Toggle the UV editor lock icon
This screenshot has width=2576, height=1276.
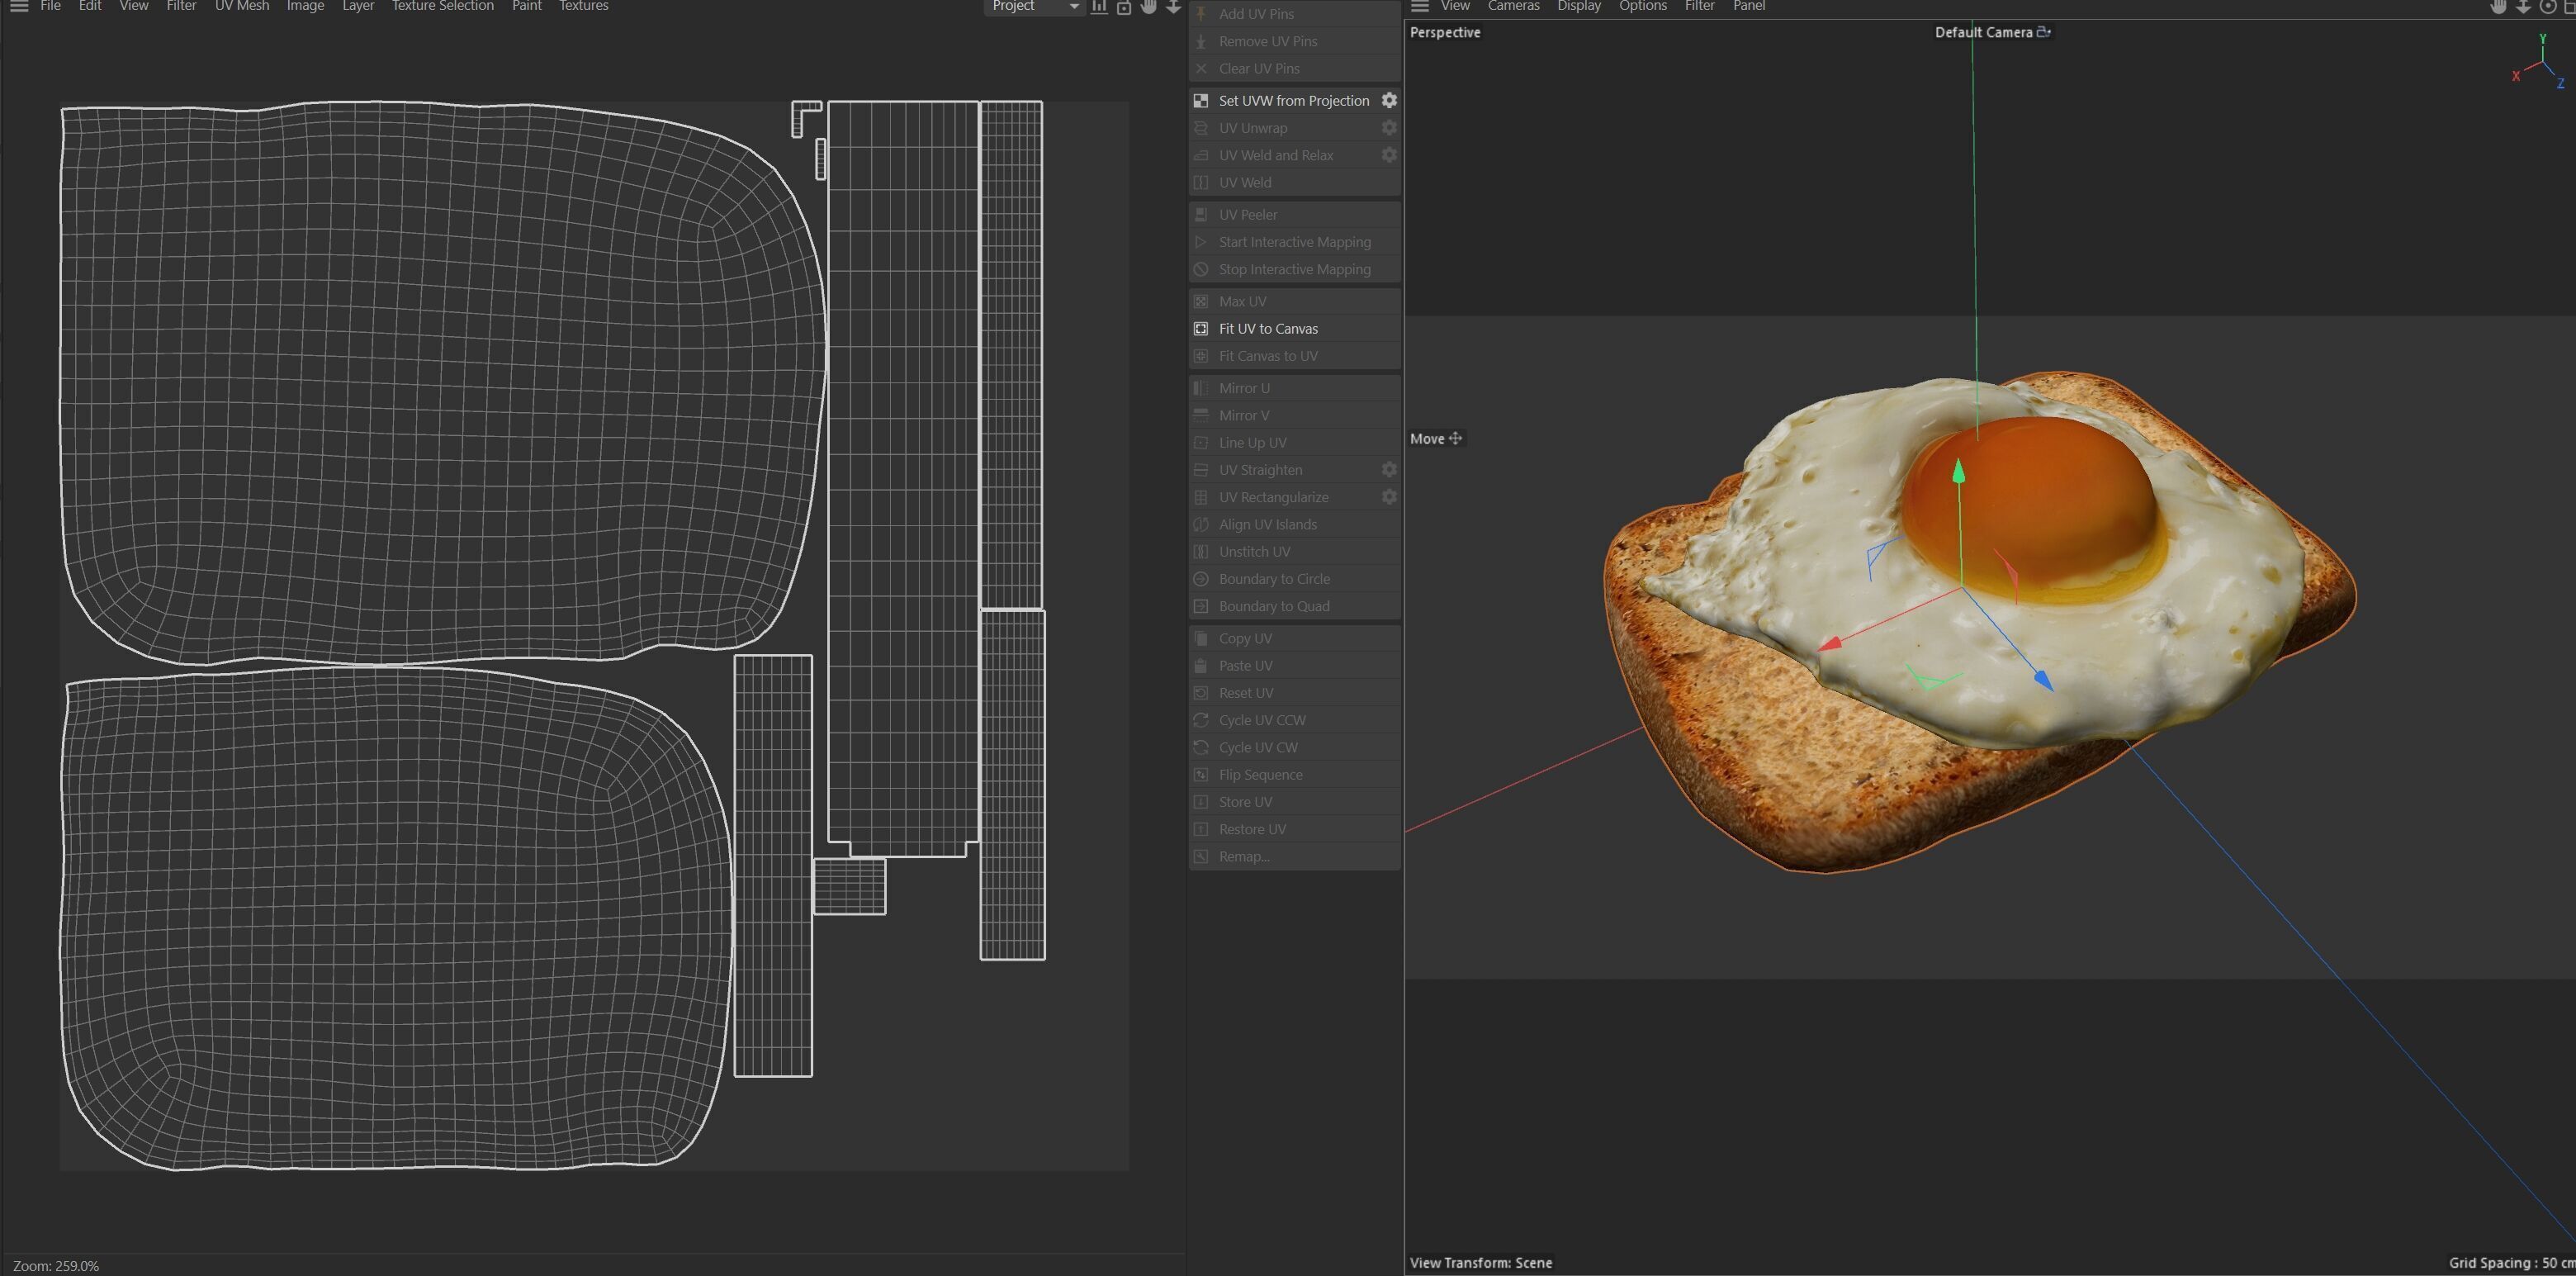(x=1123, y=7)
